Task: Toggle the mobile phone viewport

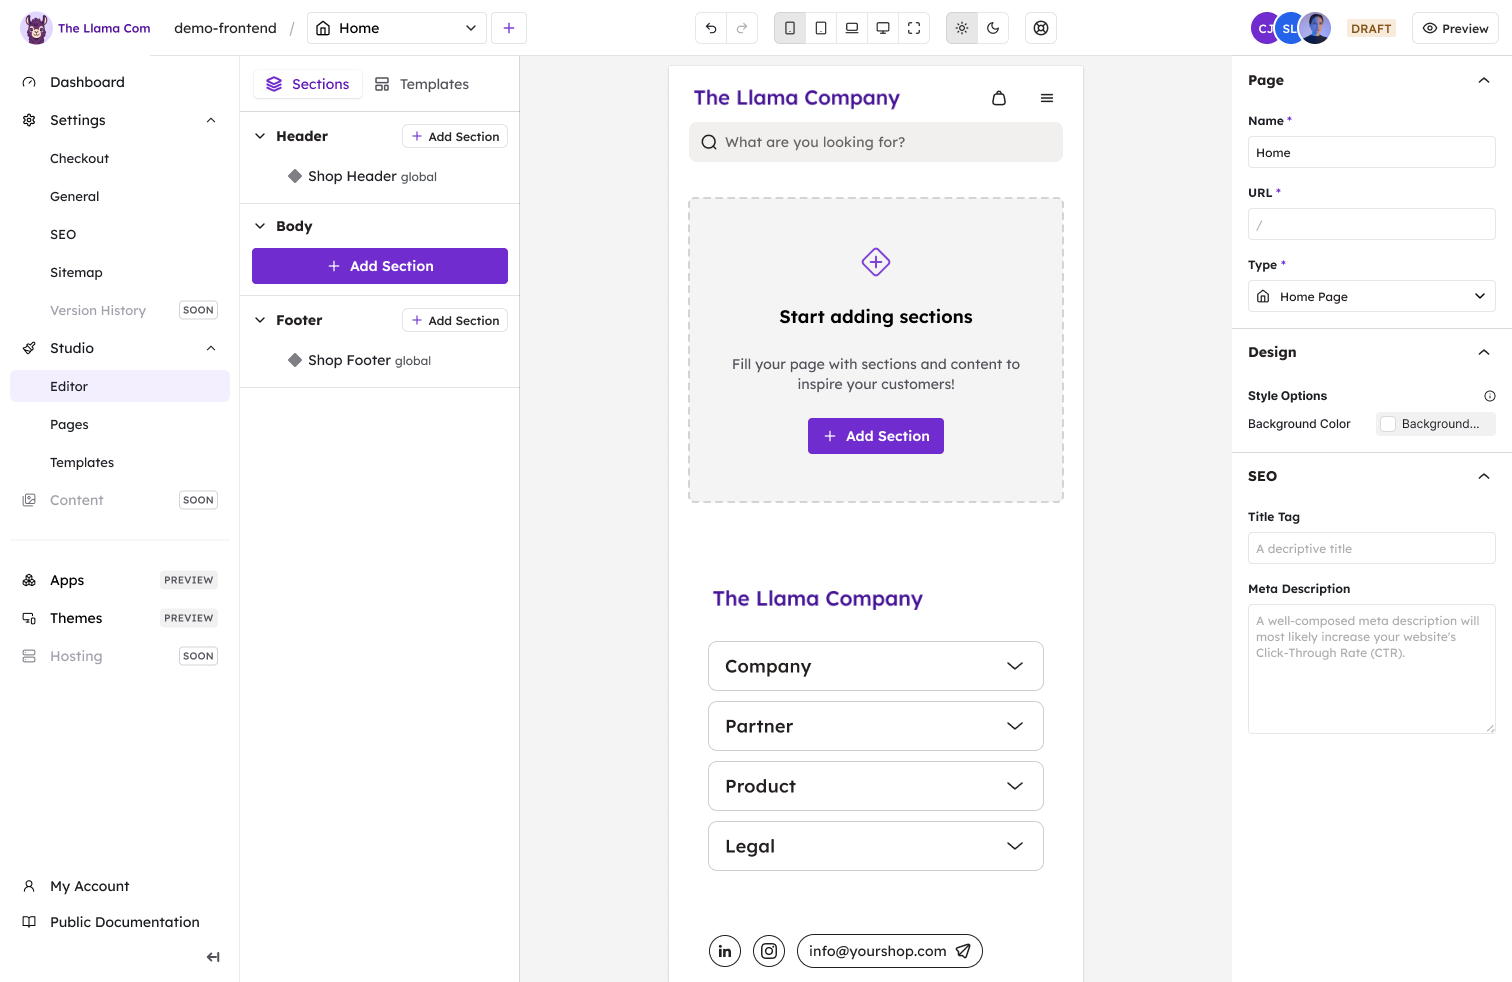Action: (790, 28)
